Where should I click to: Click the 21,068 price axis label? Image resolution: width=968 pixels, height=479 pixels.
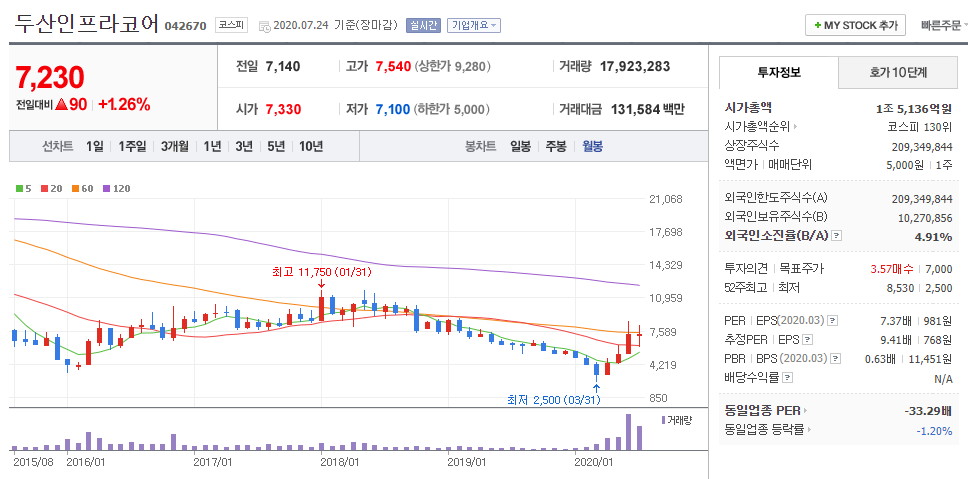(665, 199)
